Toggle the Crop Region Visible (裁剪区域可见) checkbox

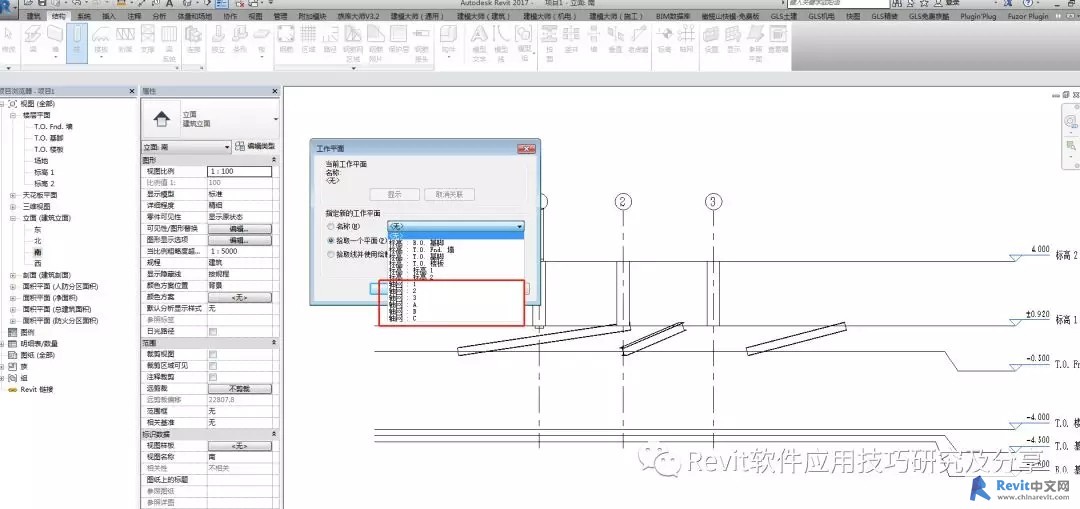click(x=213, y=366)
